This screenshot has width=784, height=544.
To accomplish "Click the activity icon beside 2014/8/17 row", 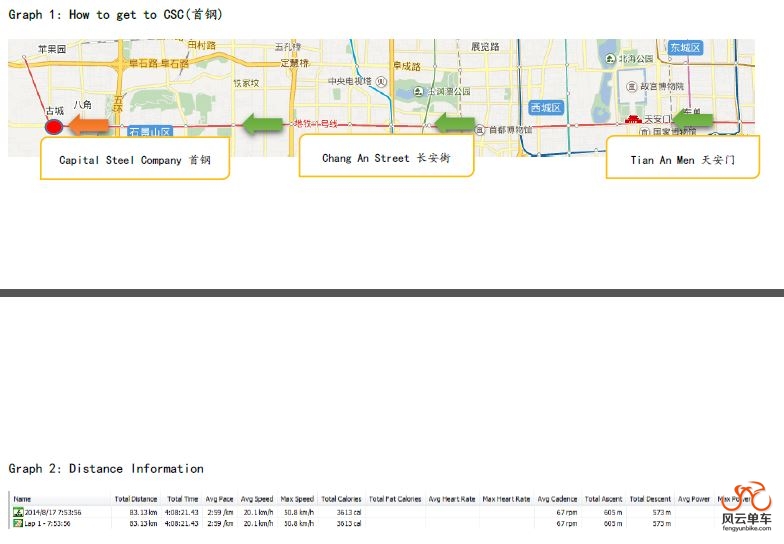I will point(17,512).
